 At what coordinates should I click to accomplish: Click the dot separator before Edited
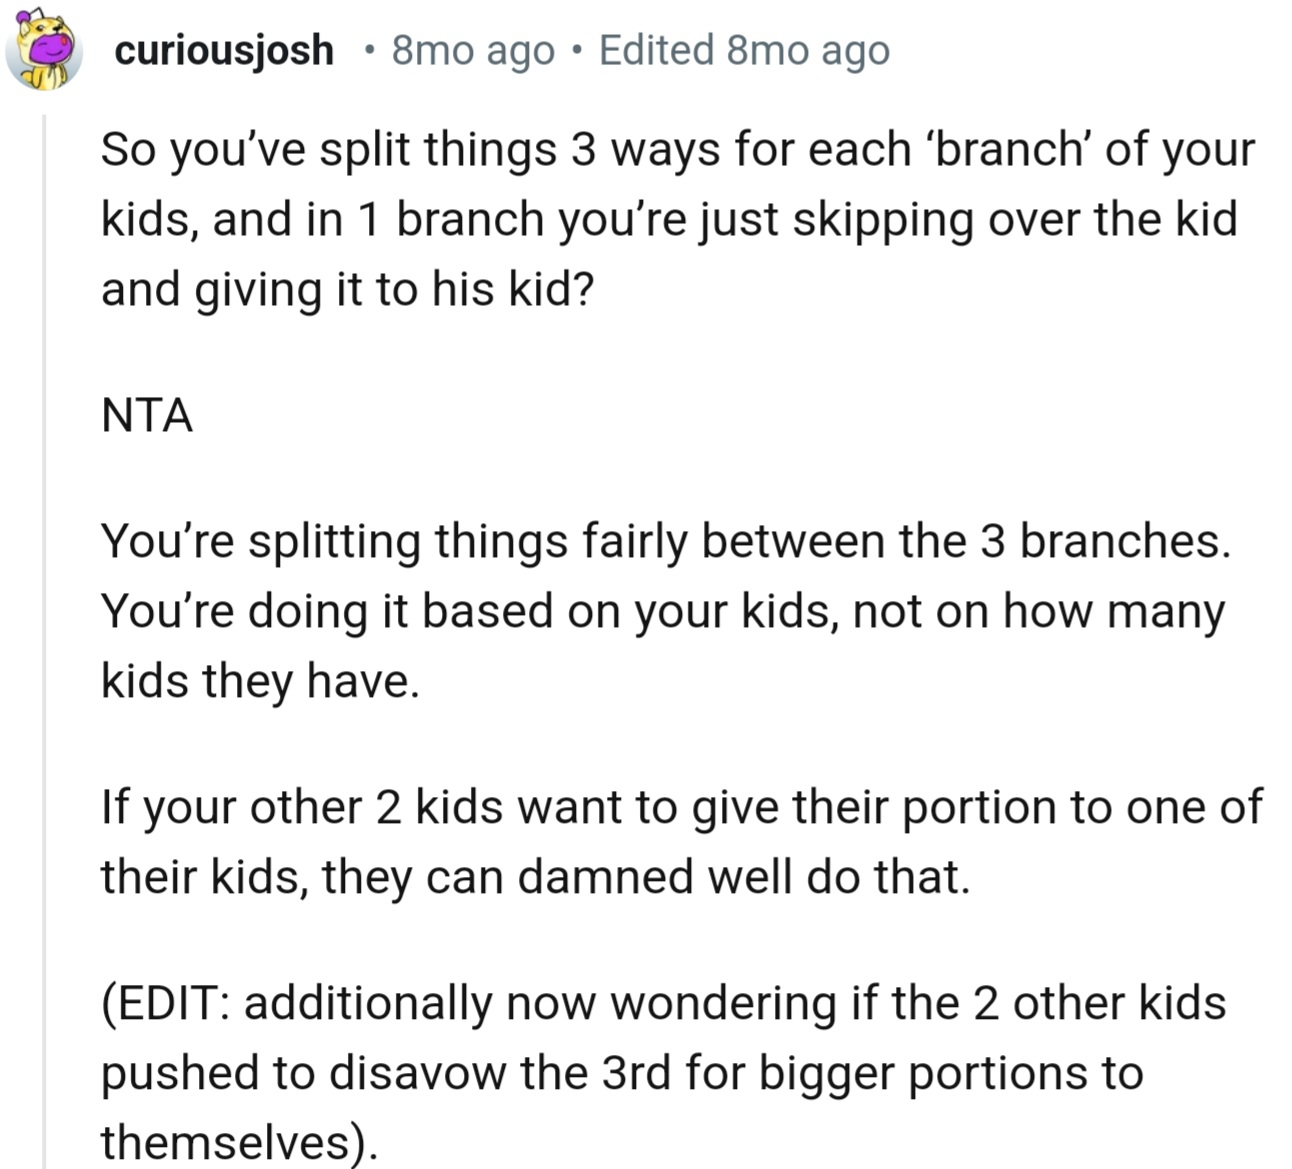[x=577, y=50]
